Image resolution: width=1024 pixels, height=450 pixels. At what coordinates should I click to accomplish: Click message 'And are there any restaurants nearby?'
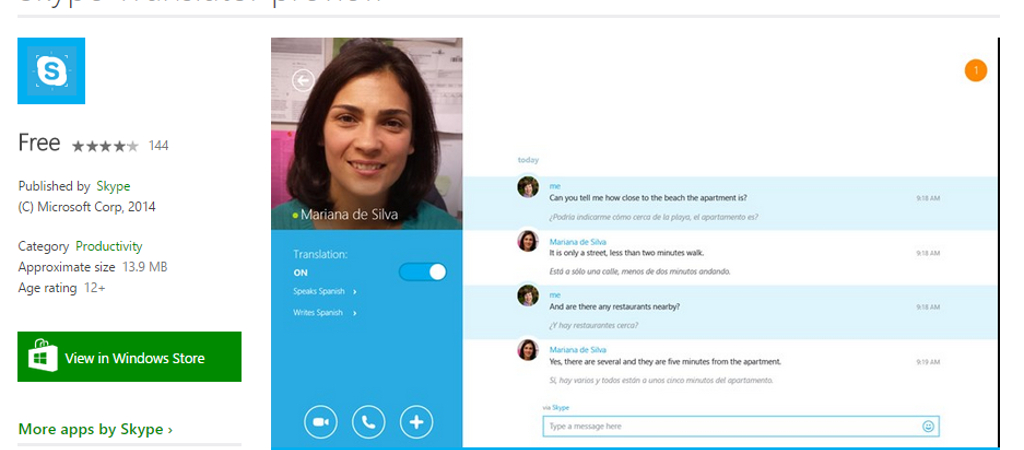pos(614,306)
